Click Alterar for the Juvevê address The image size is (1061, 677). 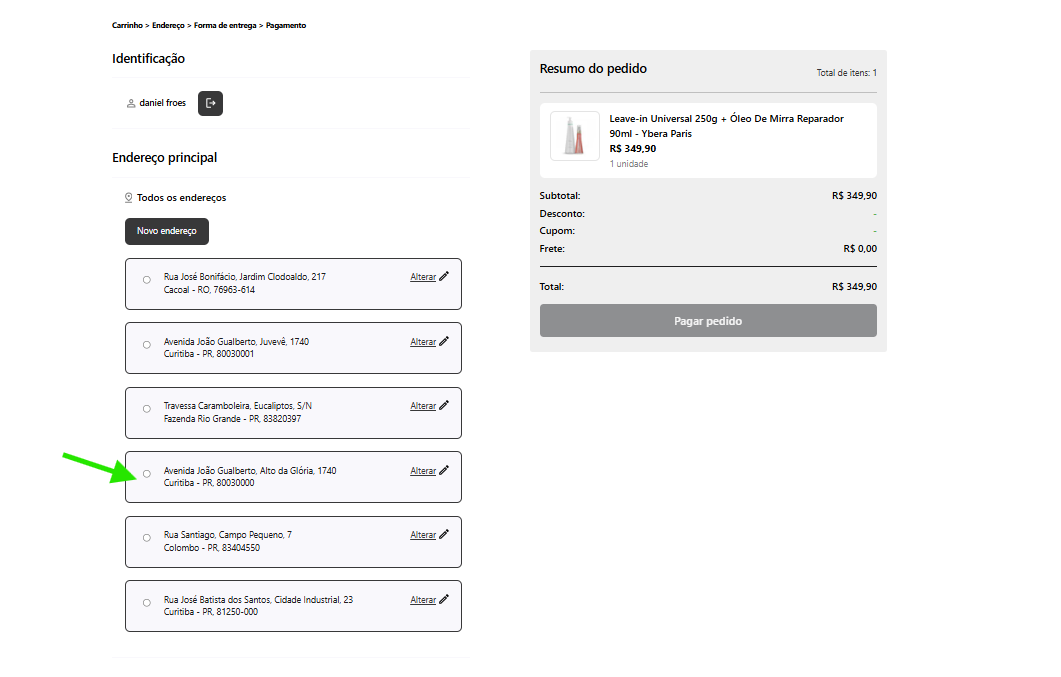pyautogui.click(x=423, y=342)
